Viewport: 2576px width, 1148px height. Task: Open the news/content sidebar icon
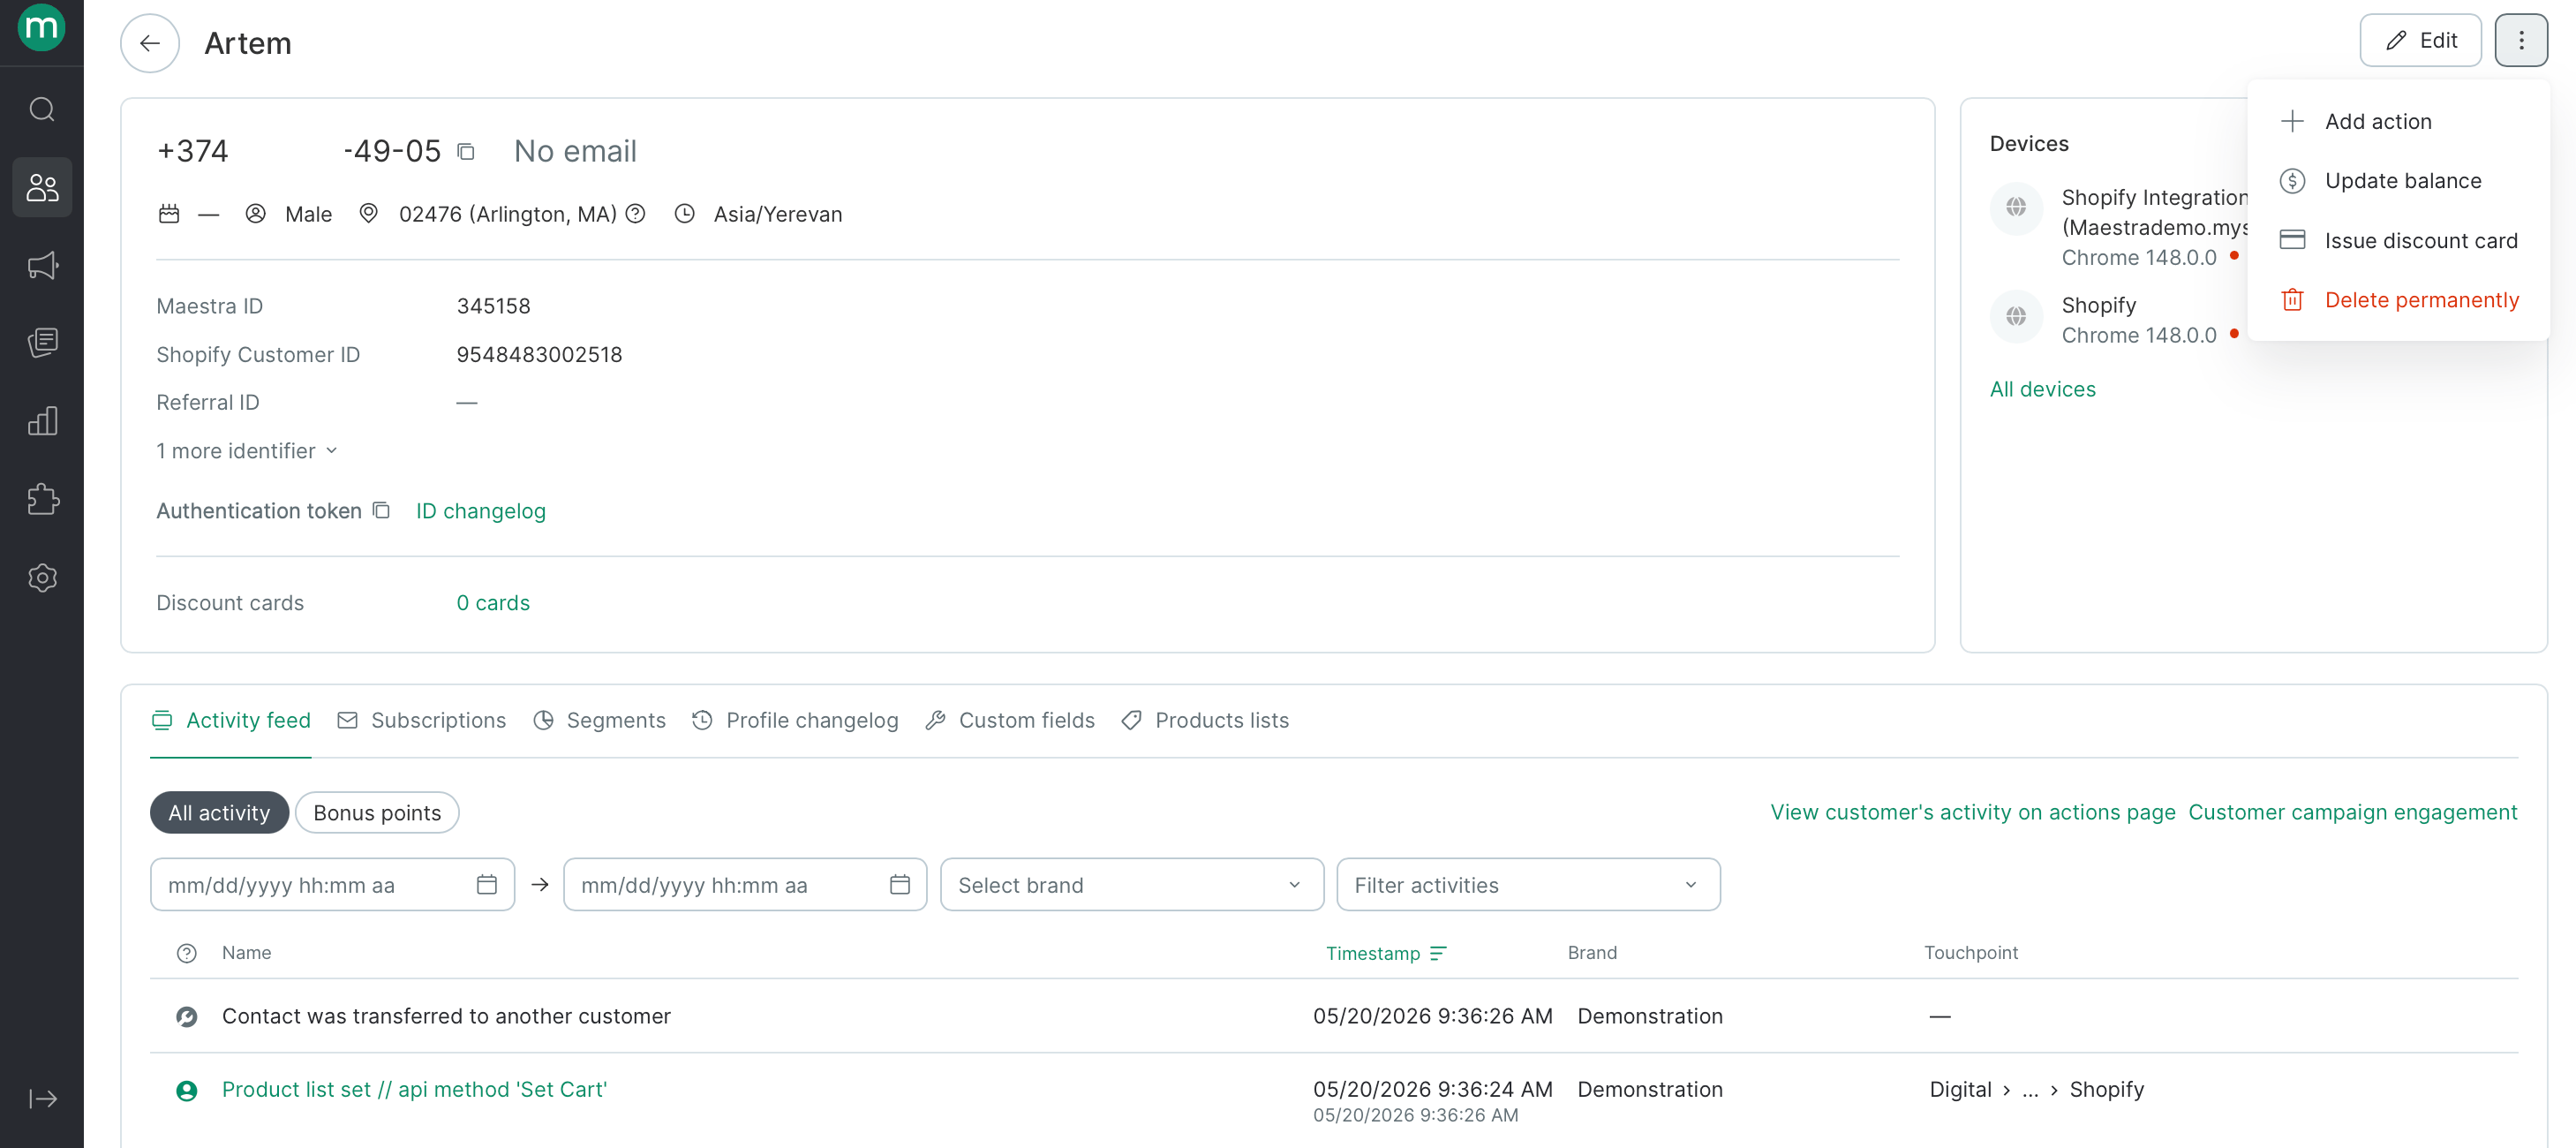[42, 343]
